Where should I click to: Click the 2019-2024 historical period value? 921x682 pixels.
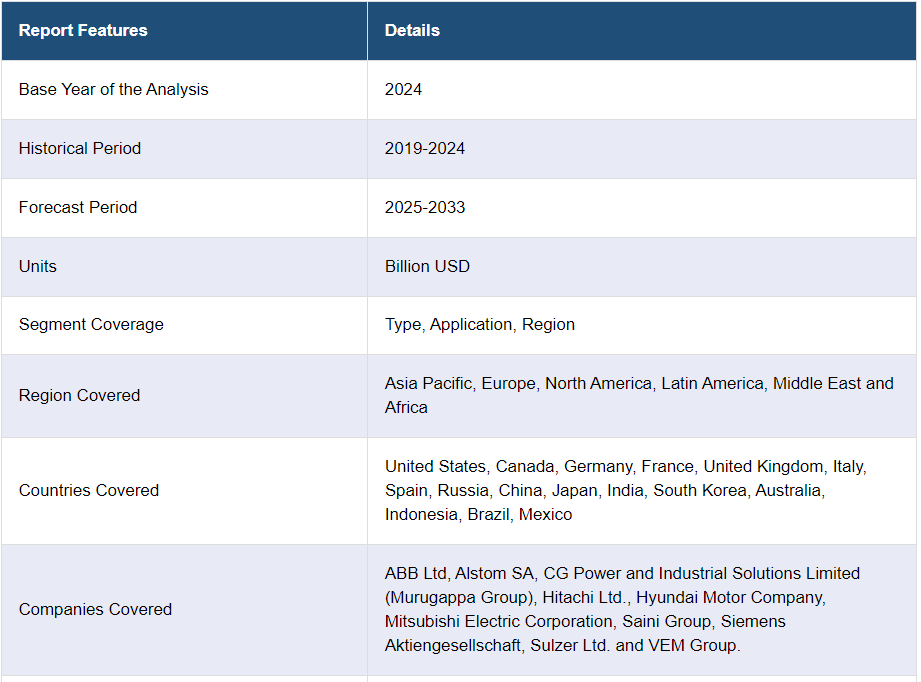tap(425, 148)
